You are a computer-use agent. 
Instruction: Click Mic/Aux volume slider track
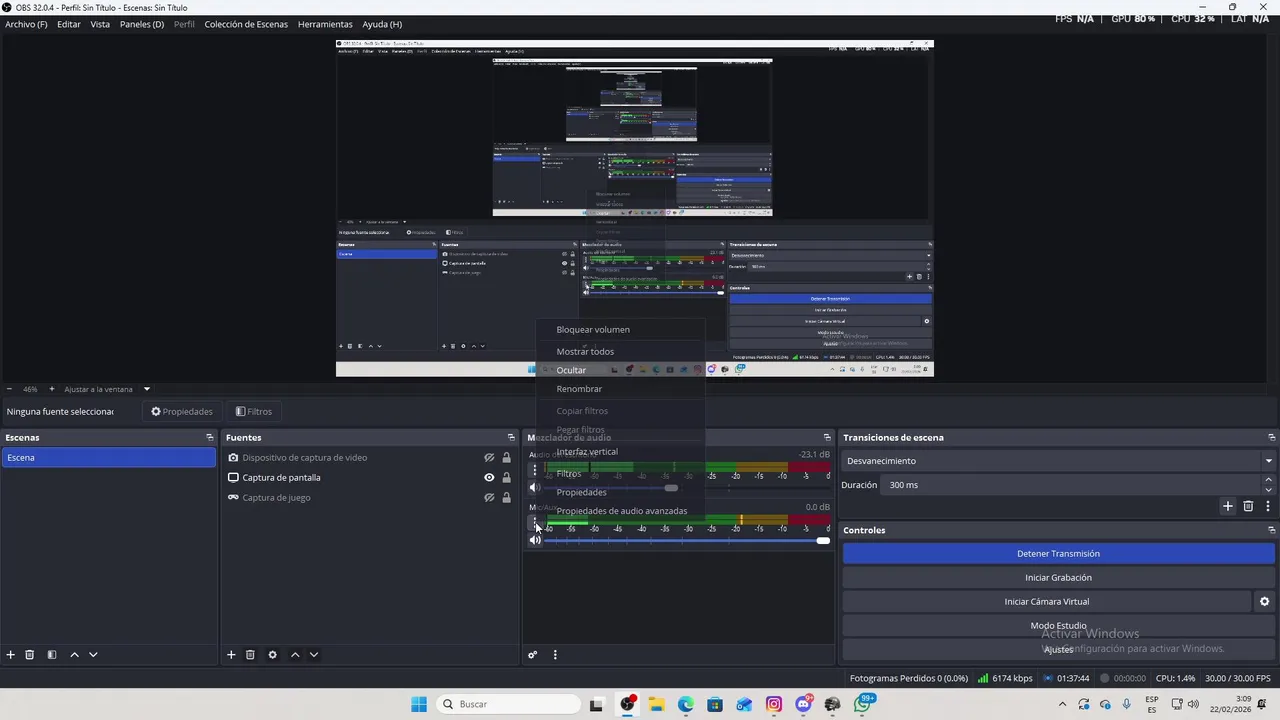coord(687,541)
